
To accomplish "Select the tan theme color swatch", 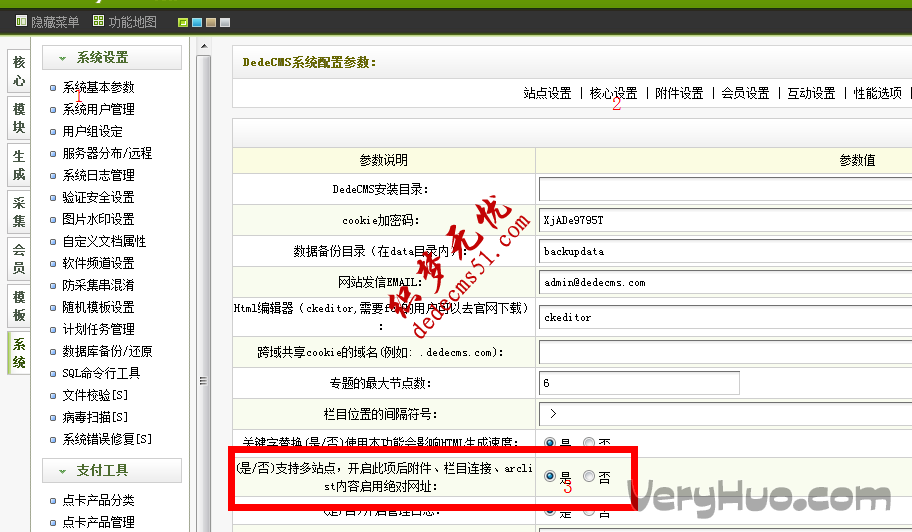I will 211,23.
